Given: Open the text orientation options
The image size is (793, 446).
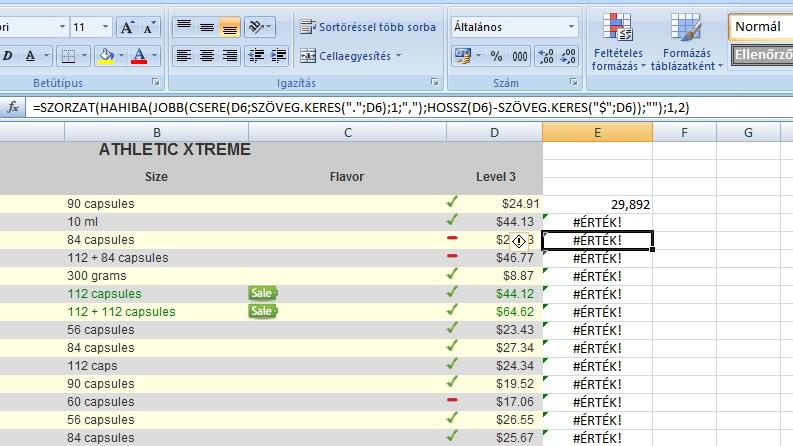Looking at the screenshot, I should (259, 27).
